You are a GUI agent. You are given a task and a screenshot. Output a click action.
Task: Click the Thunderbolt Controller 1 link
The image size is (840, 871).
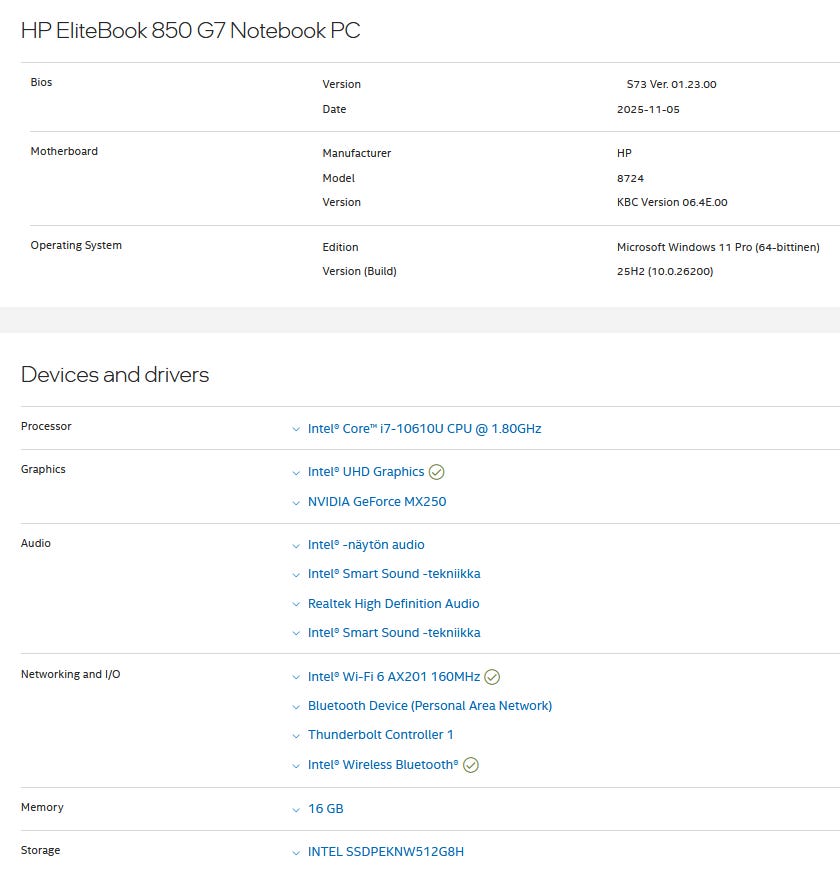380,735
